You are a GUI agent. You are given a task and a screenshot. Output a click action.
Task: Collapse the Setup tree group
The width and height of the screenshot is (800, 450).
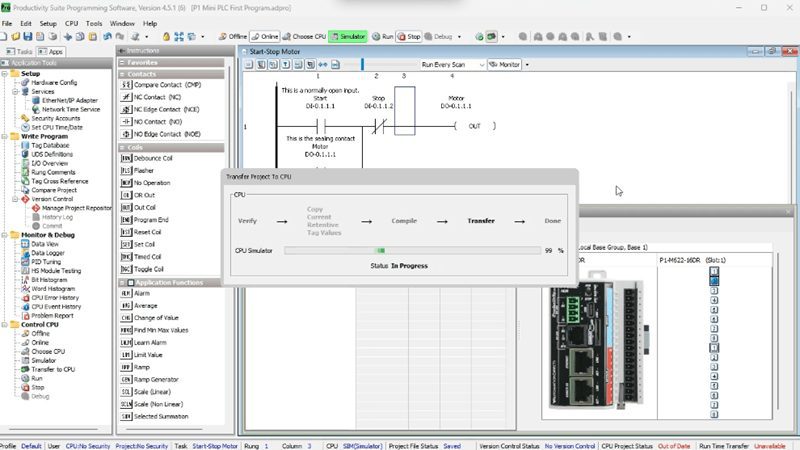pyautogui.click(x=5, y=73)
